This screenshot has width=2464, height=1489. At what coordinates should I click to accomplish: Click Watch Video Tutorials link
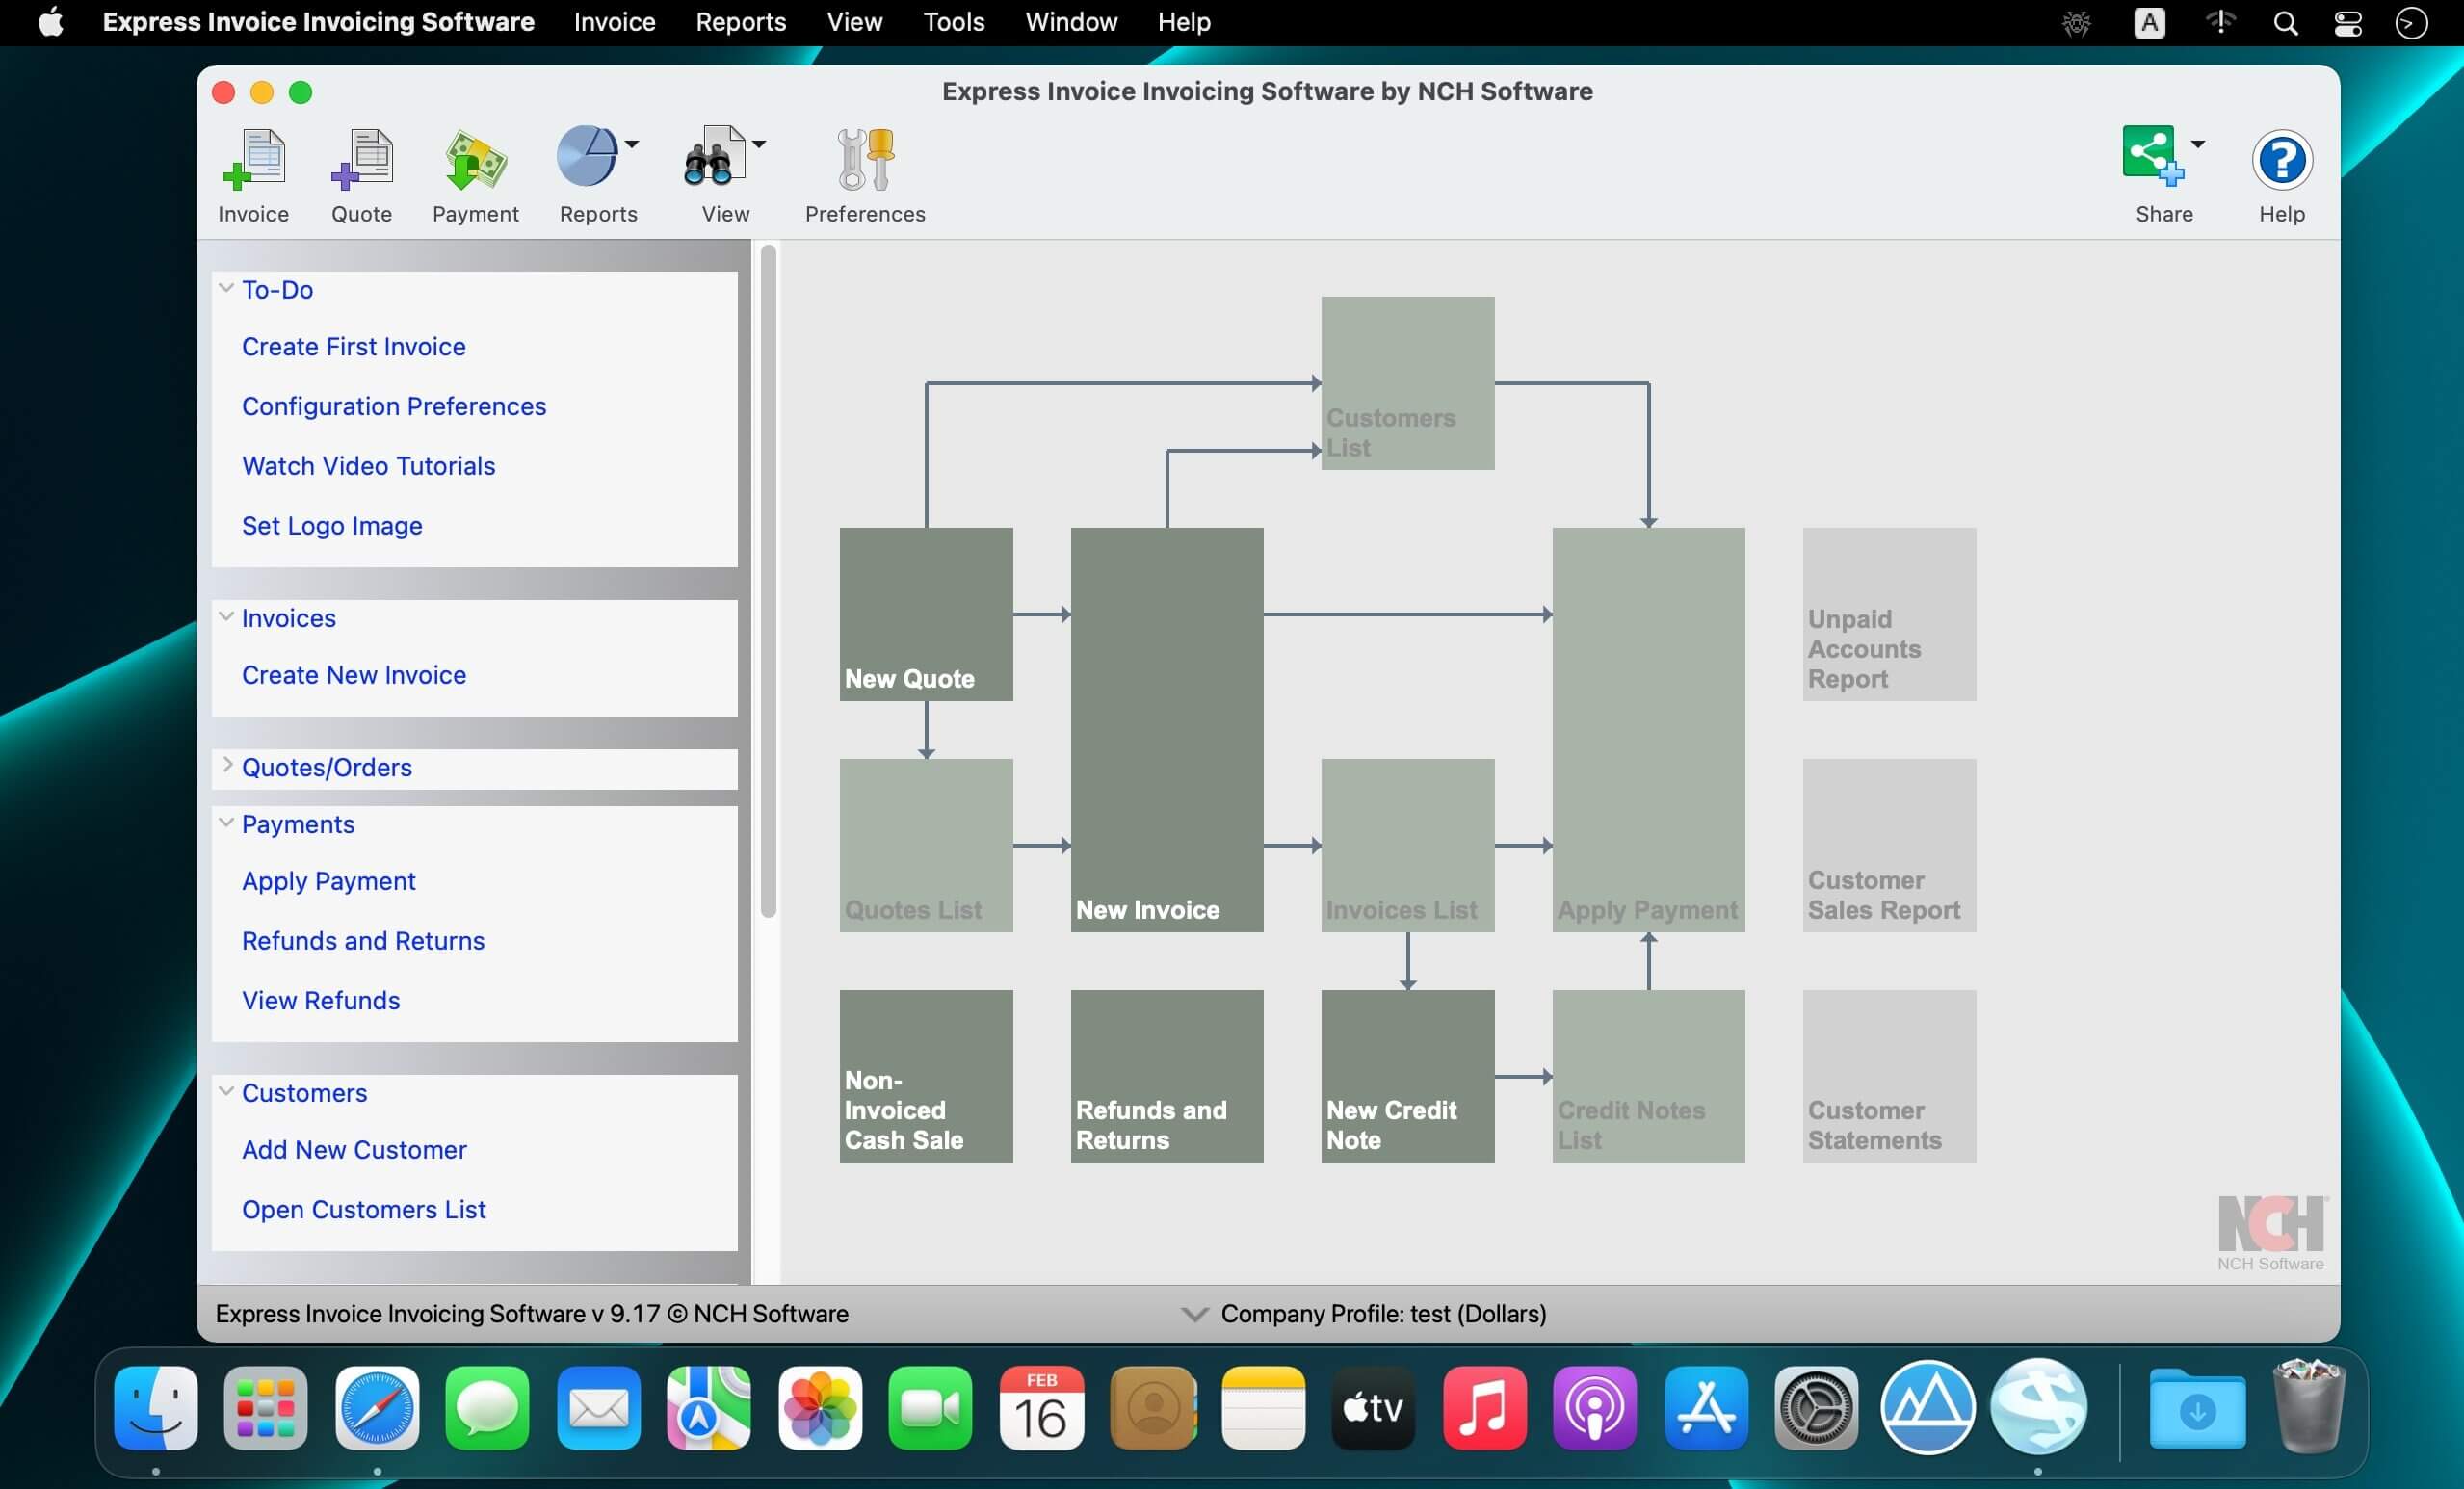coord(368,466)
